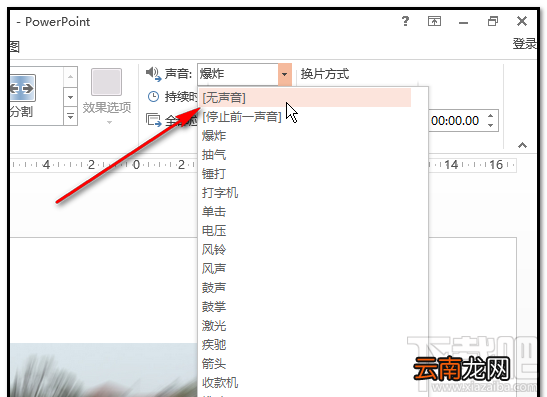This screenshot has width=547, height=397.
Task: Pick the 激光 sound entry
Action: (306, 326)
